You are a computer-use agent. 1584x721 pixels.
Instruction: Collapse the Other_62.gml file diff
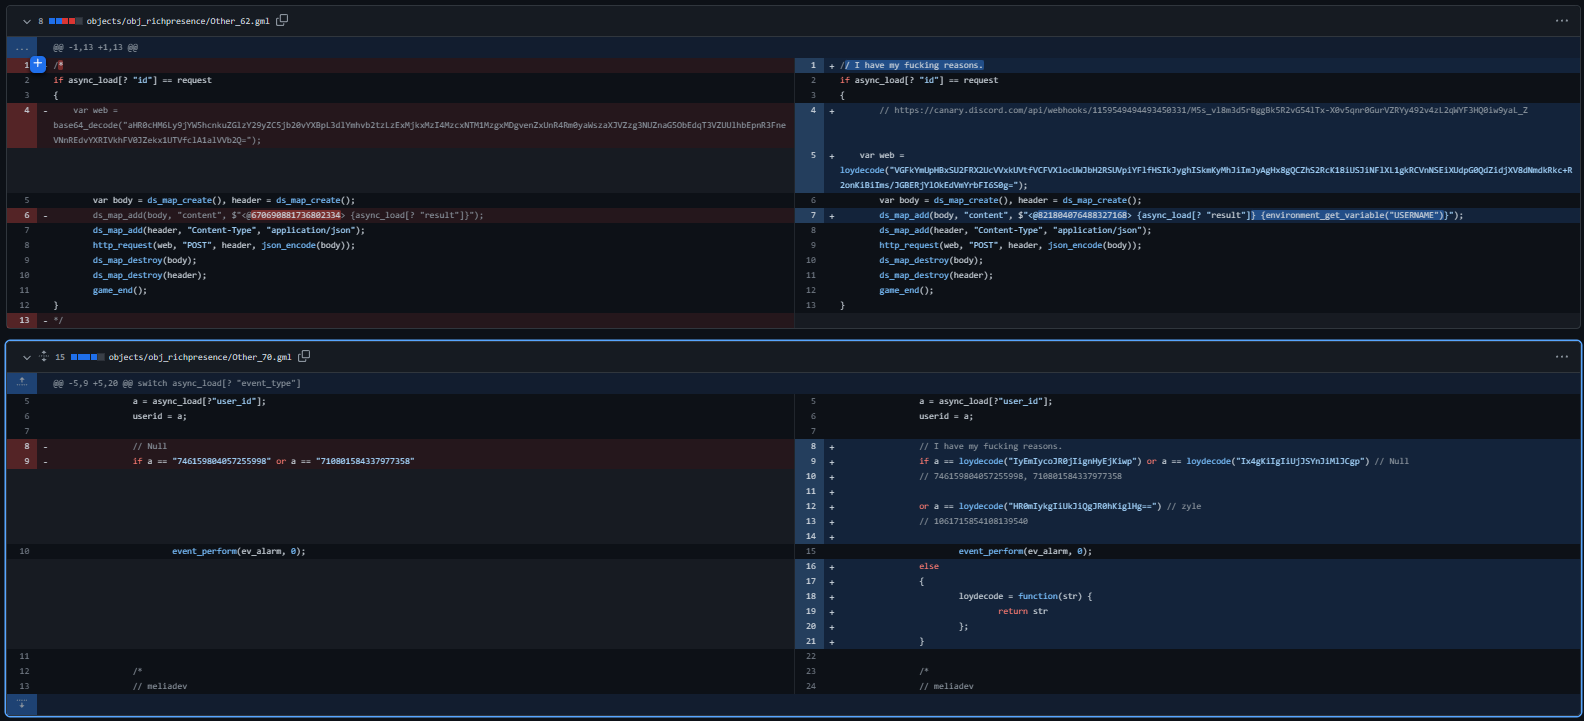point(27,20)
